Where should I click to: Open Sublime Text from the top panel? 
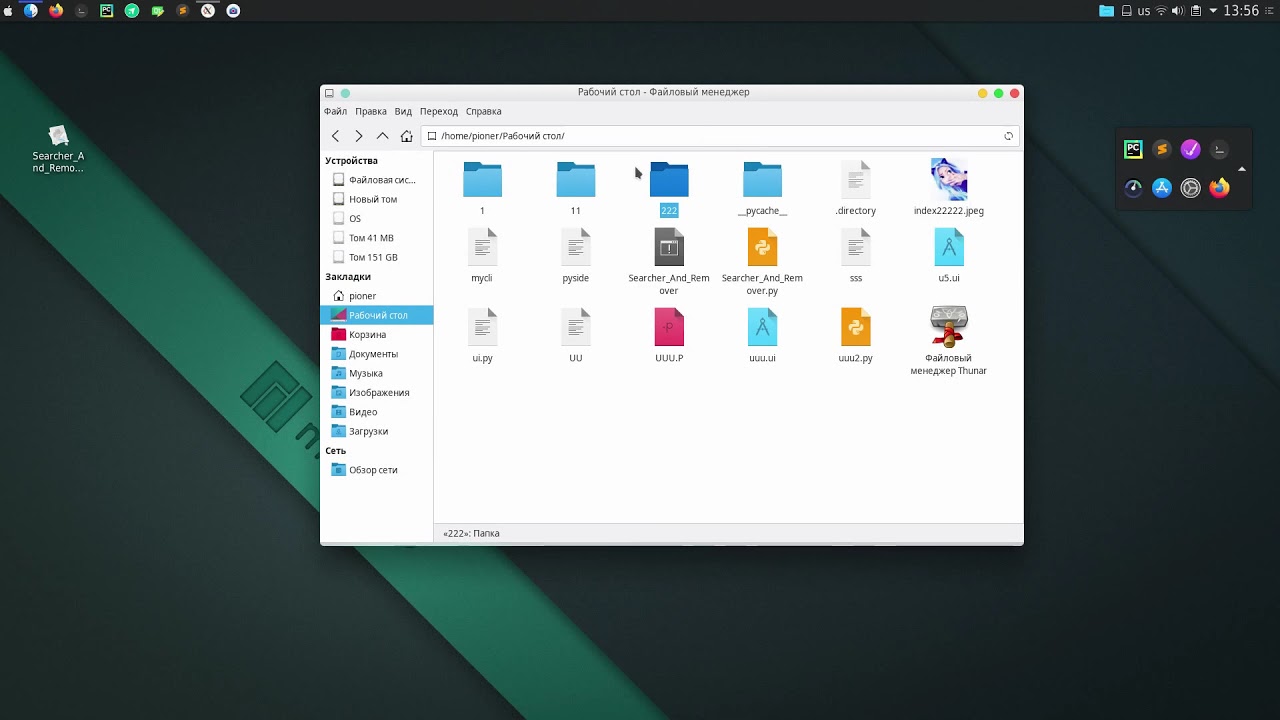pos(183,11)
